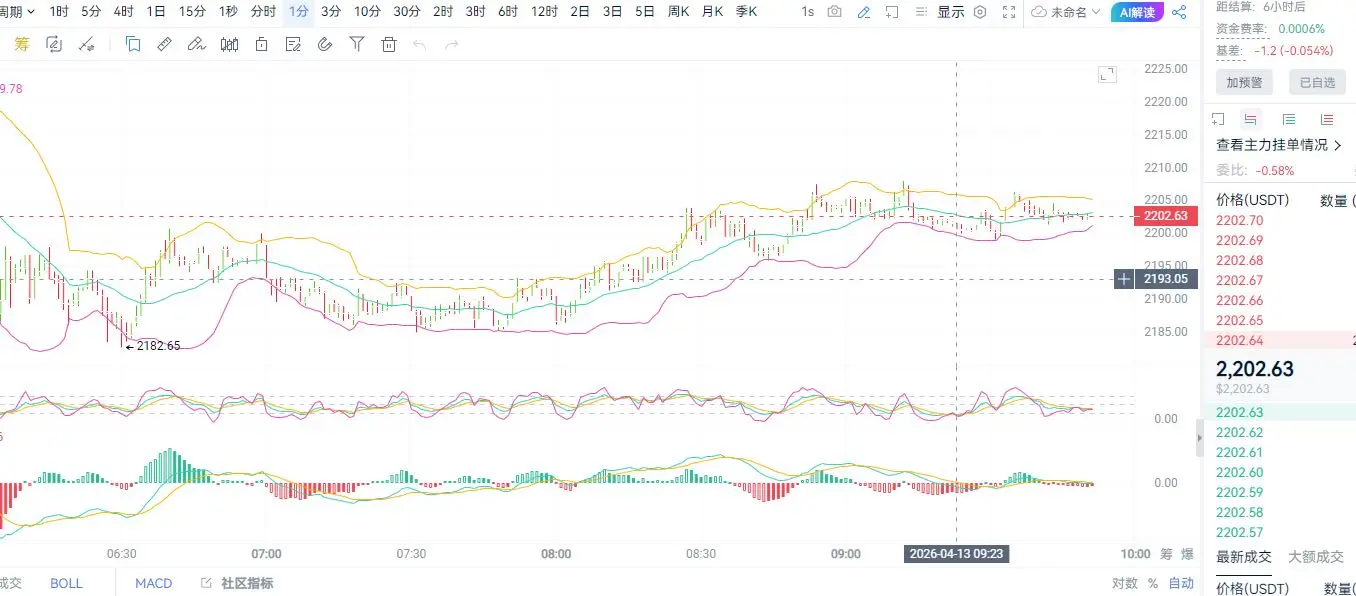
Task: Select the 分时 timeframe tab
Action: 263,12
